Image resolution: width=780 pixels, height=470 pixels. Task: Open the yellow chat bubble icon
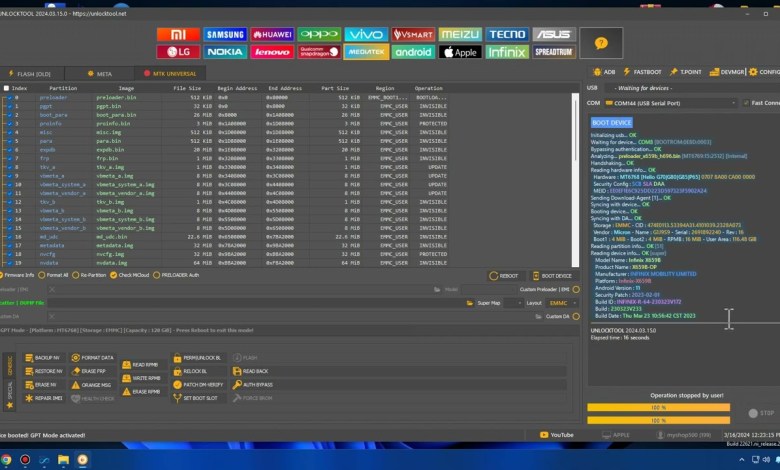pos(600,44)
